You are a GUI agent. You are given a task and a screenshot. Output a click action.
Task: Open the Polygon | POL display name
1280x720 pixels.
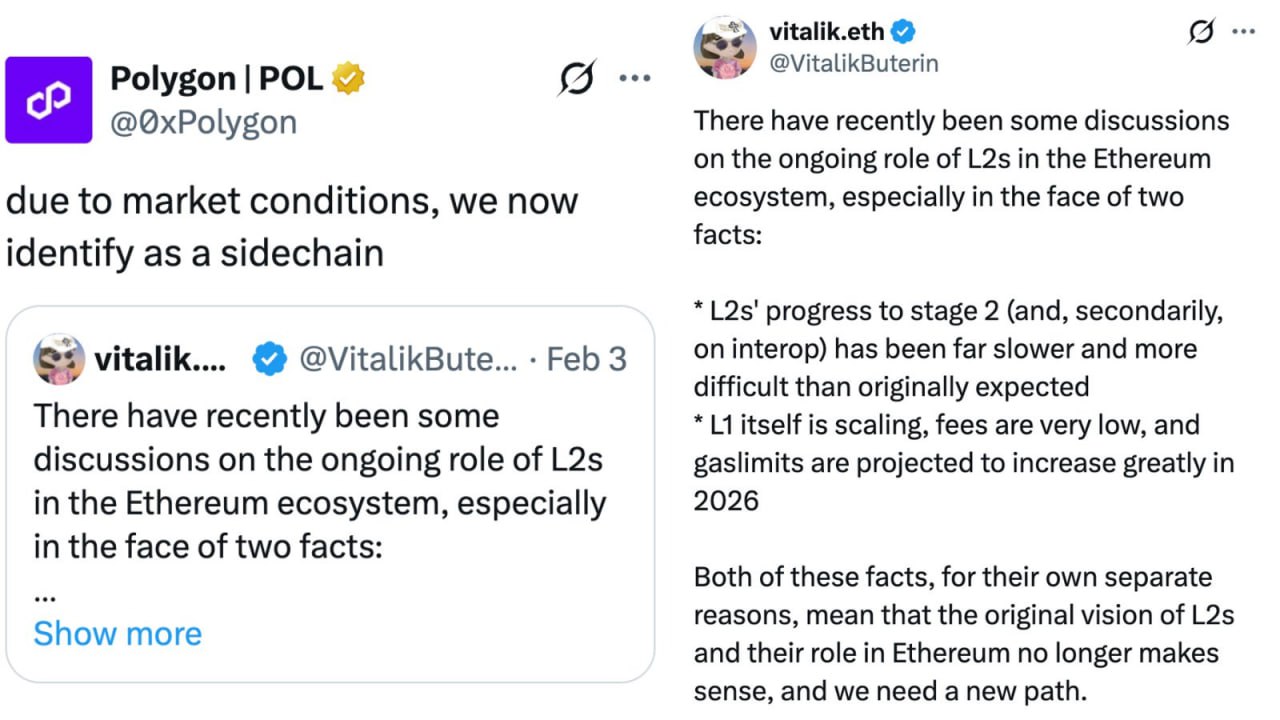tap(216, 78)
